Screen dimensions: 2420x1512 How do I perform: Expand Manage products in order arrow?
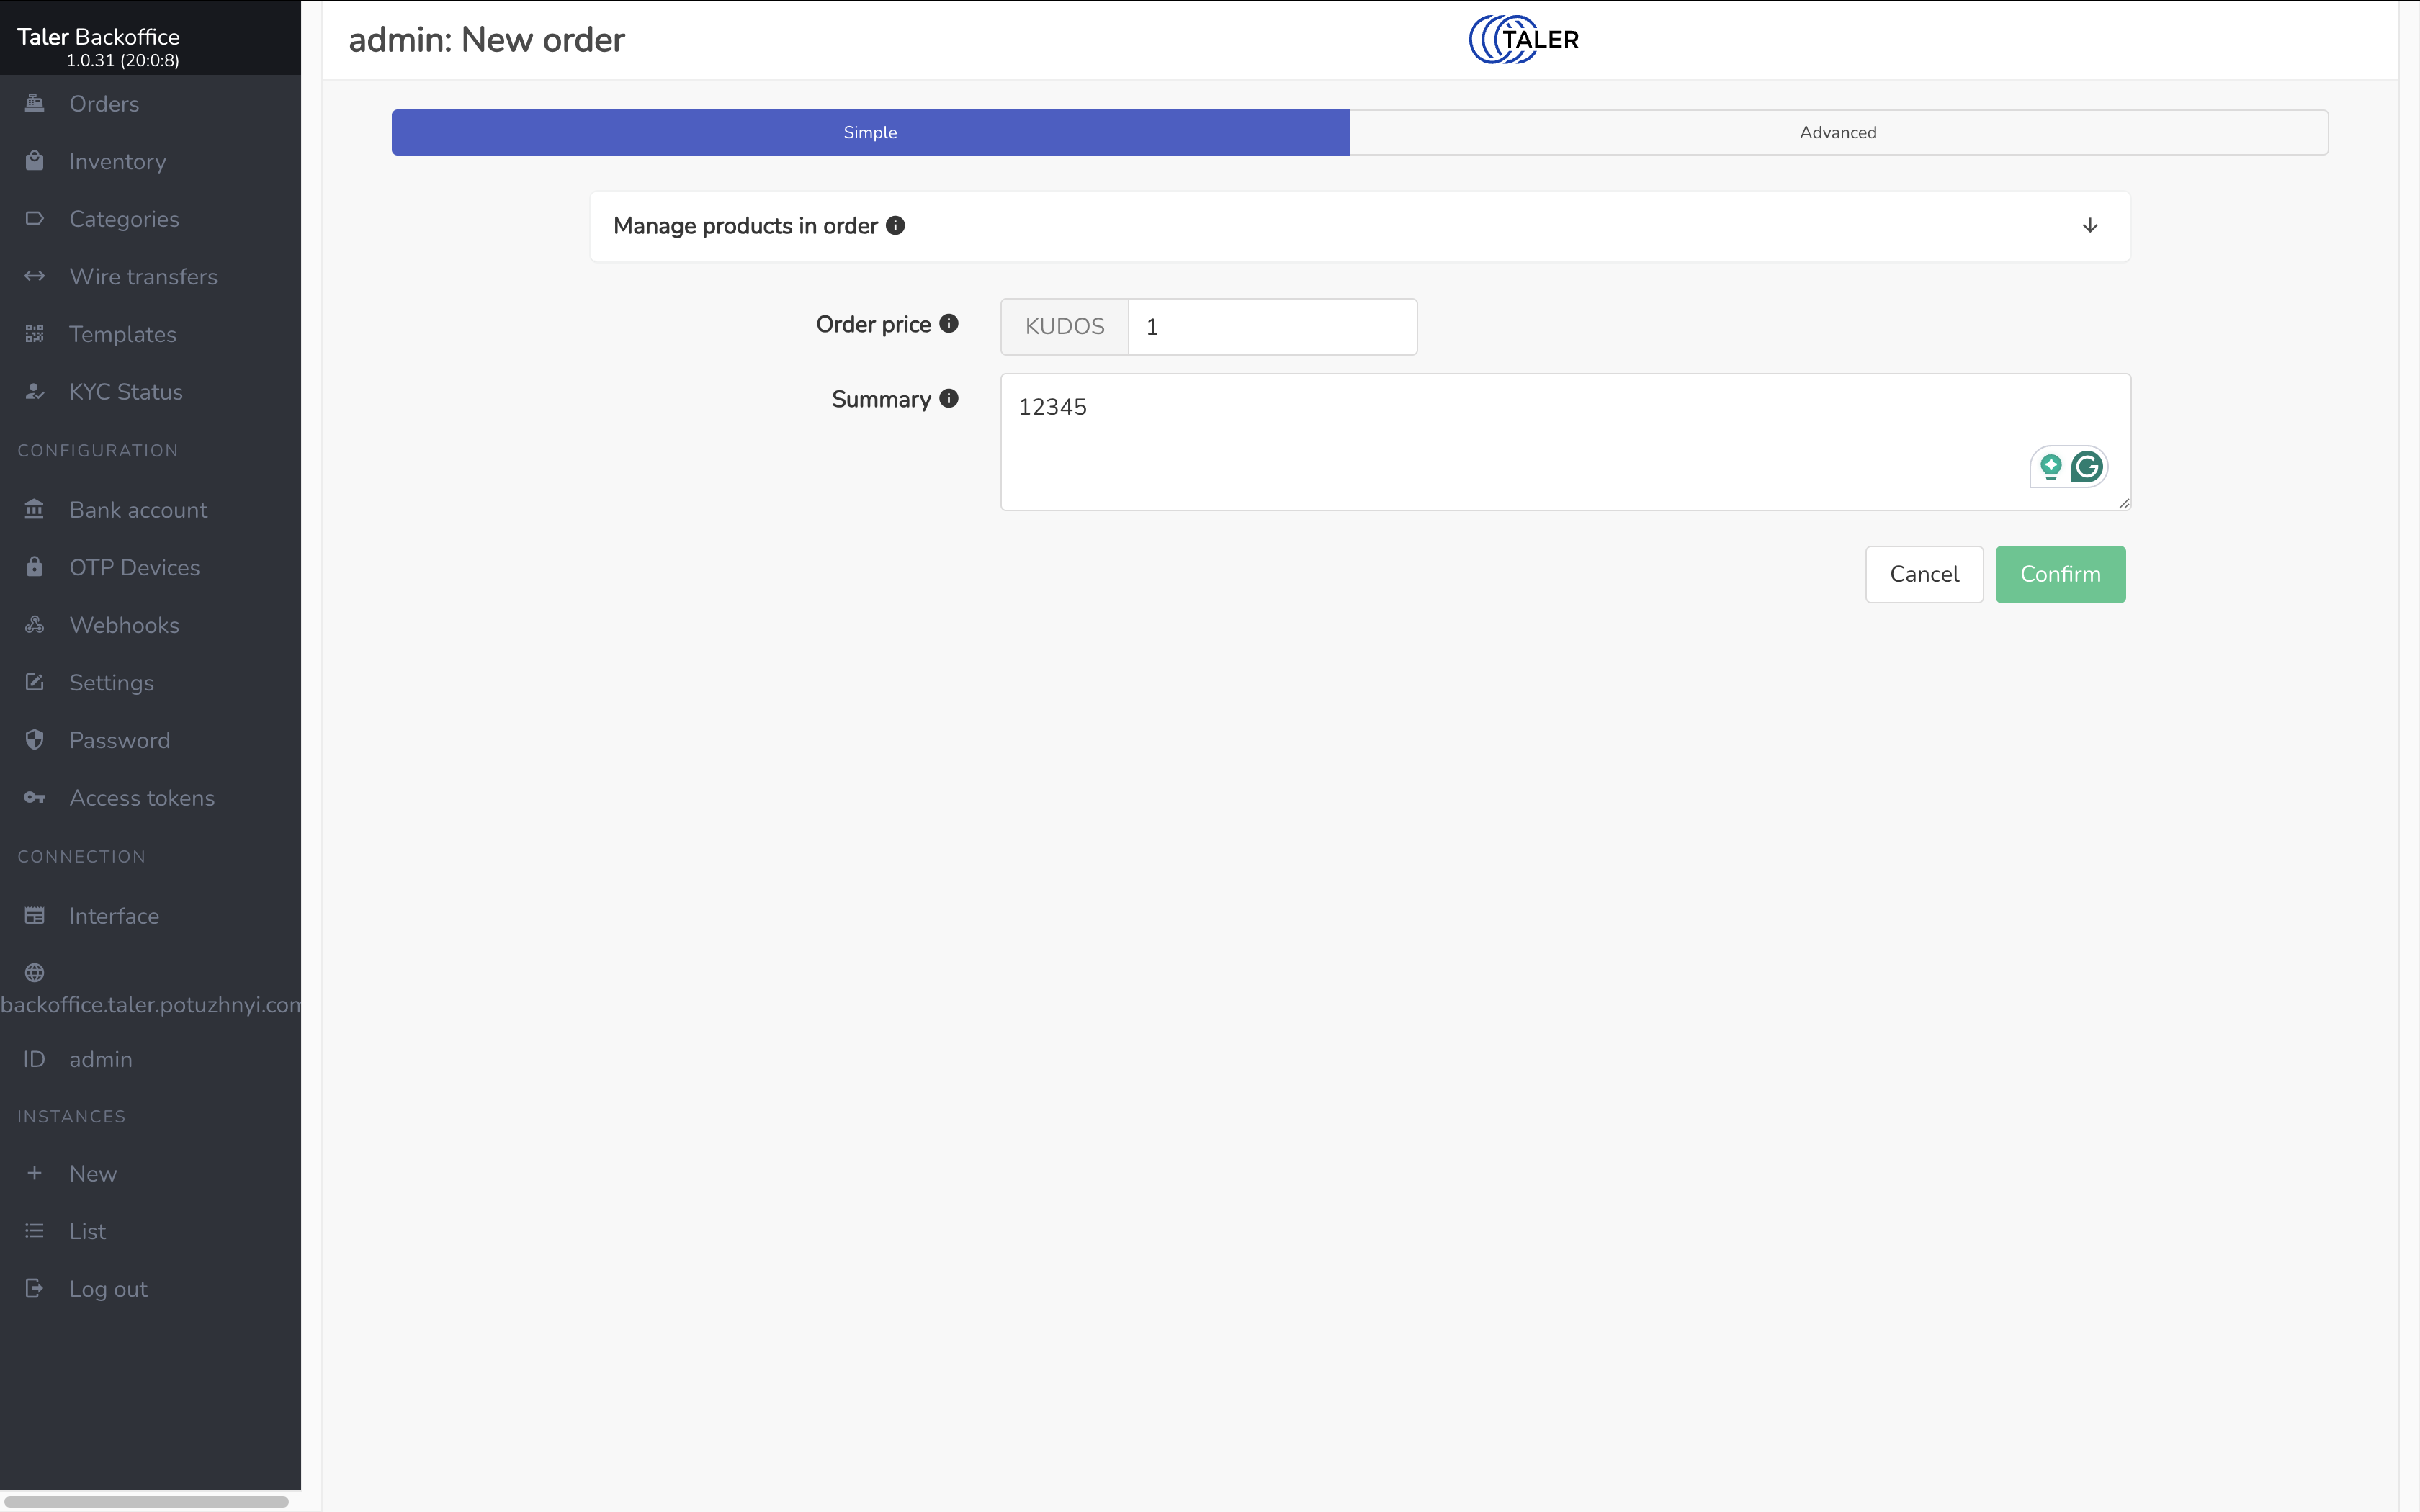[x=2089, y=226]
